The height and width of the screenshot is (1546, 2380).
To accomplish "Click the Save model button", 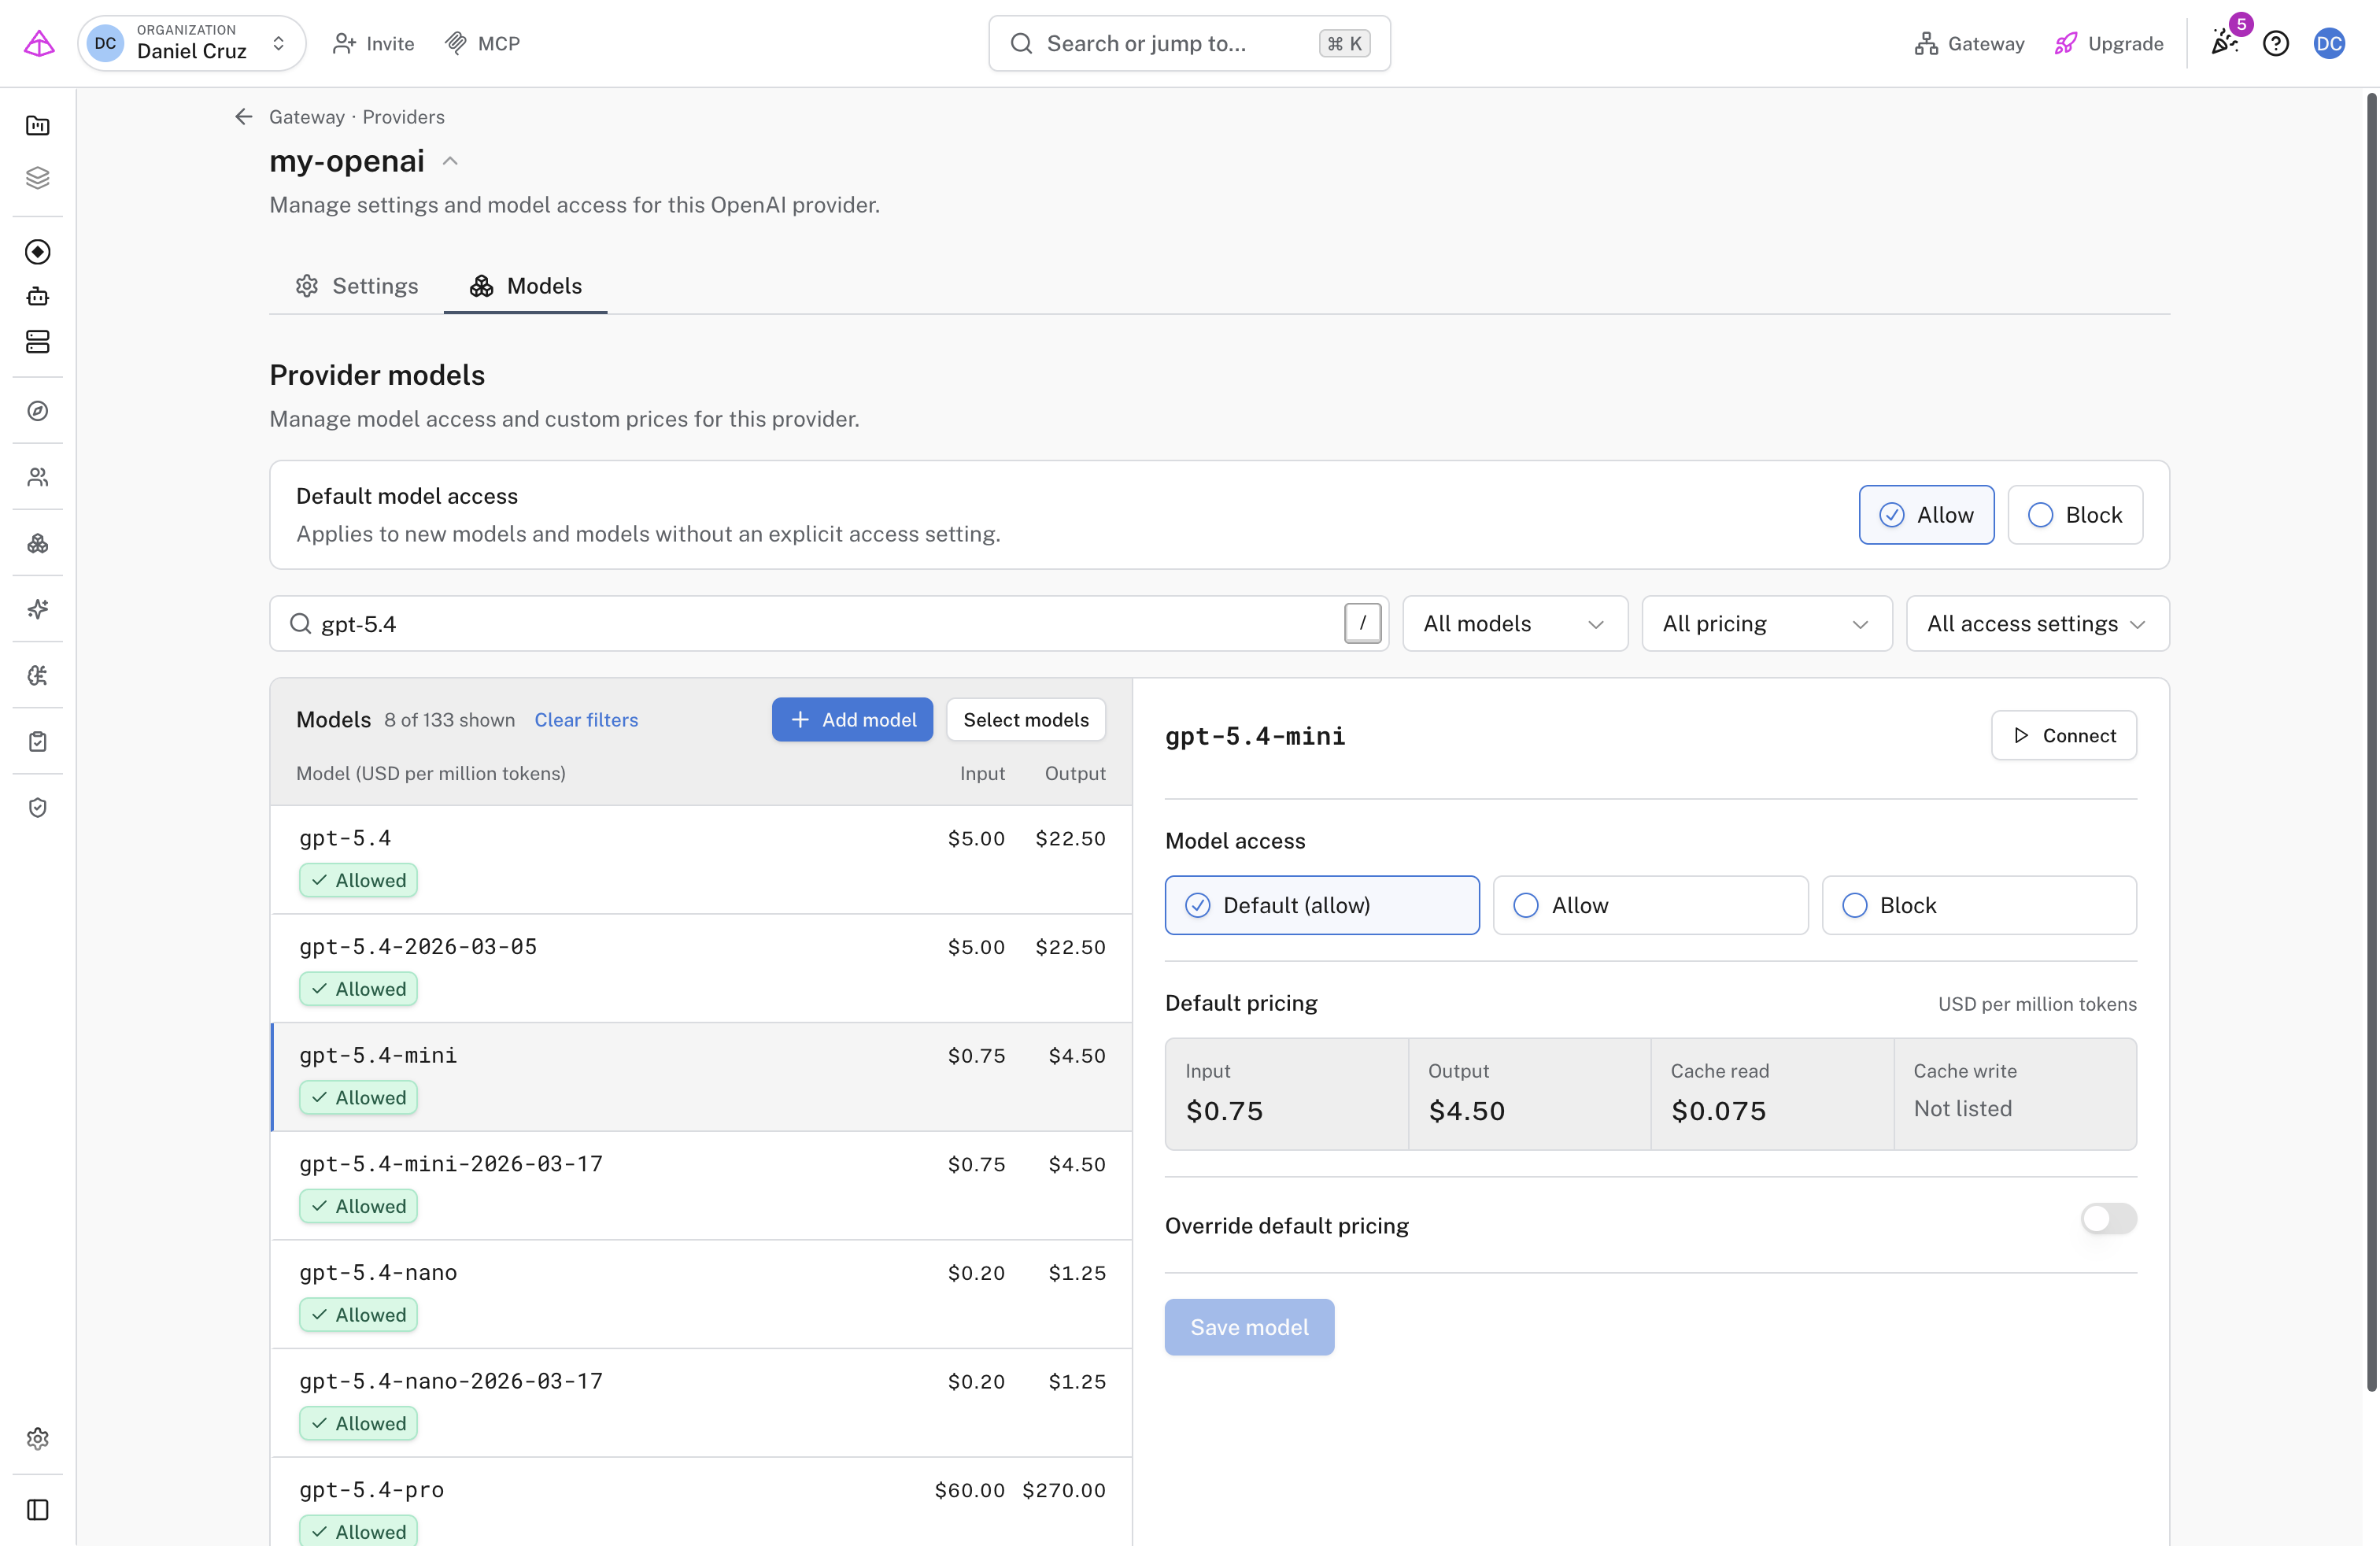I will pos(1249,1327).
